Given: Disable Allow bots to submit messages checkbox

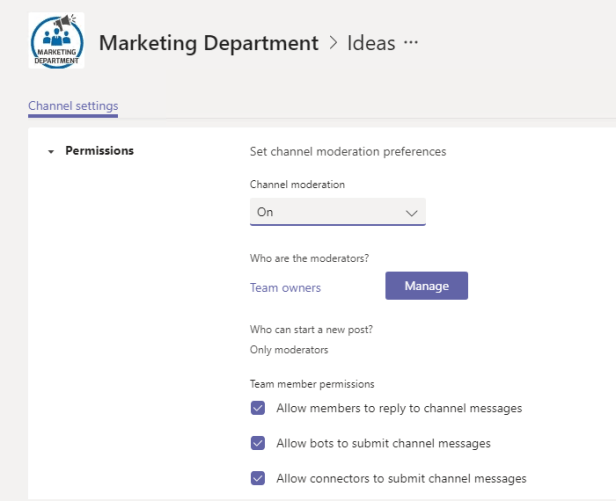Looking at the screenshot, I should pyautogui.click(x=258, y=443).
